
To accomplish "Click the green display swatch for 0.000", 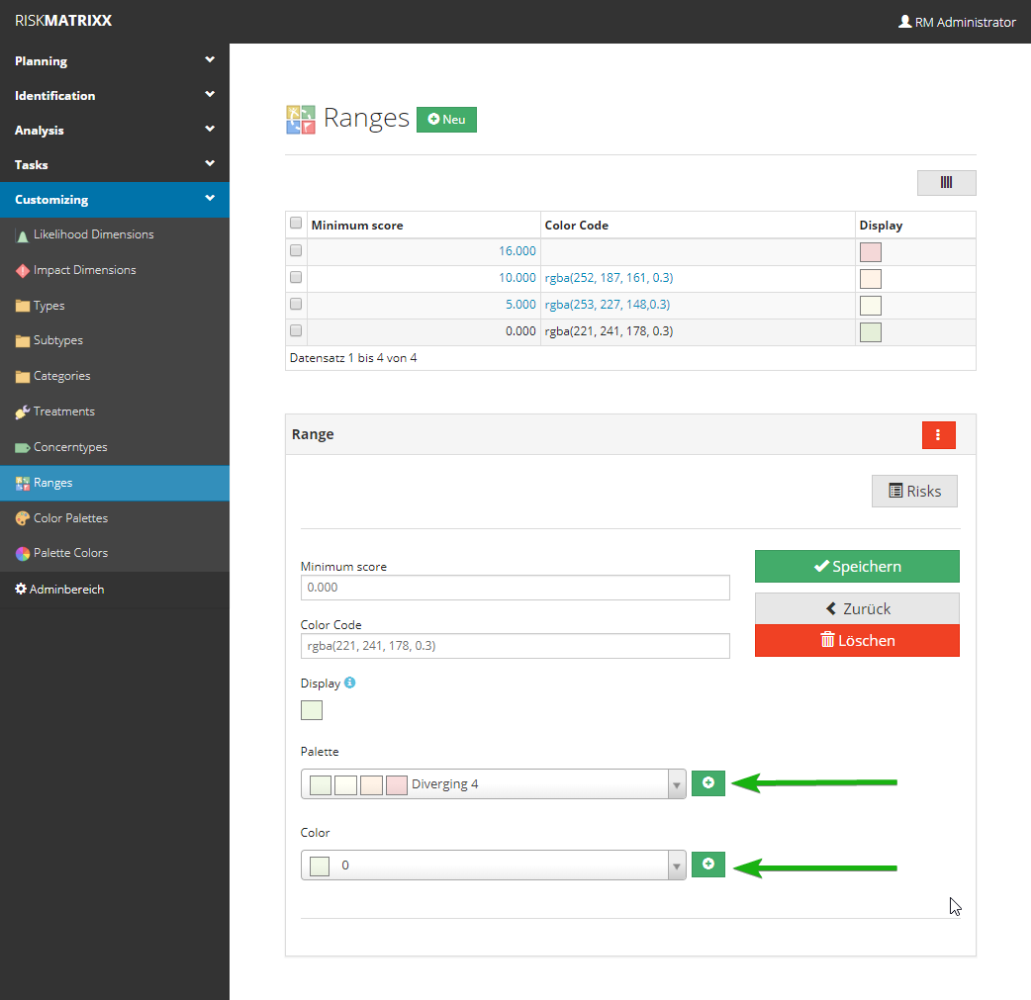I will tap(871, 333).
